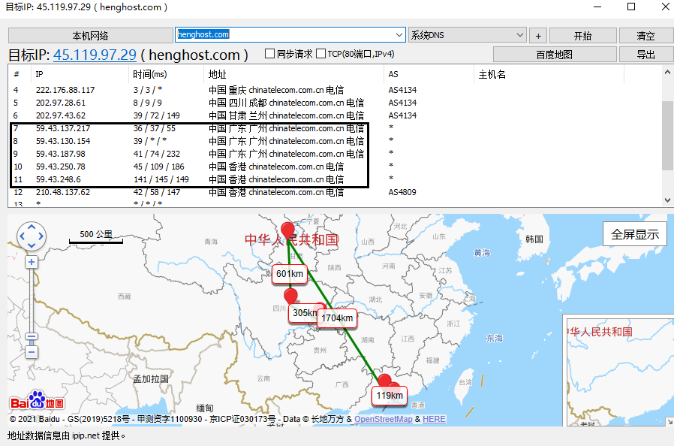Select hop row with IP 59.43.248.6
This screenshot has height=448, width=674.
coord(335,179)
